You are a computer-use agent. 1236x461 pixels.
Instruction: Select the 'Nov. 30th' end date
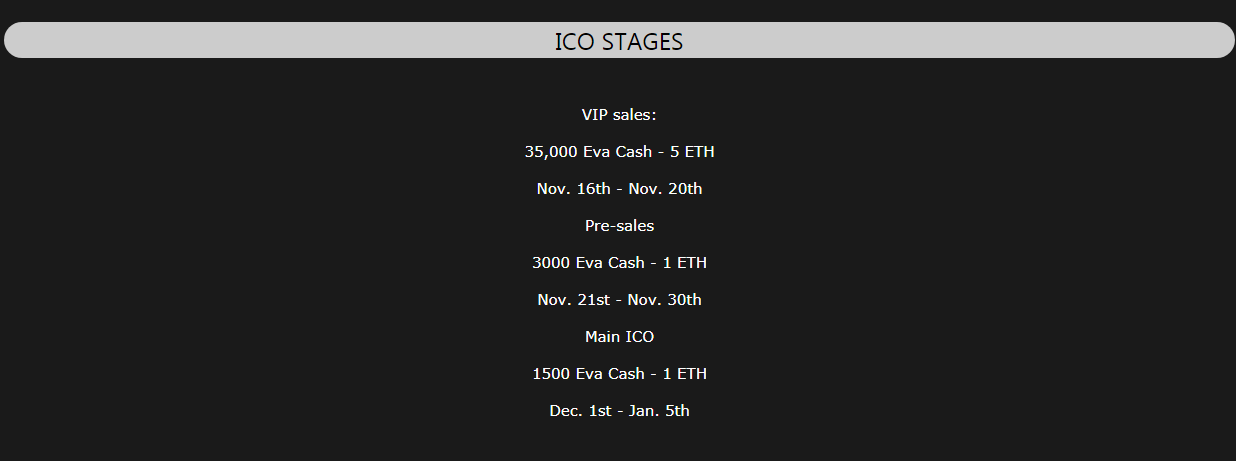click(x=665, y=300)
